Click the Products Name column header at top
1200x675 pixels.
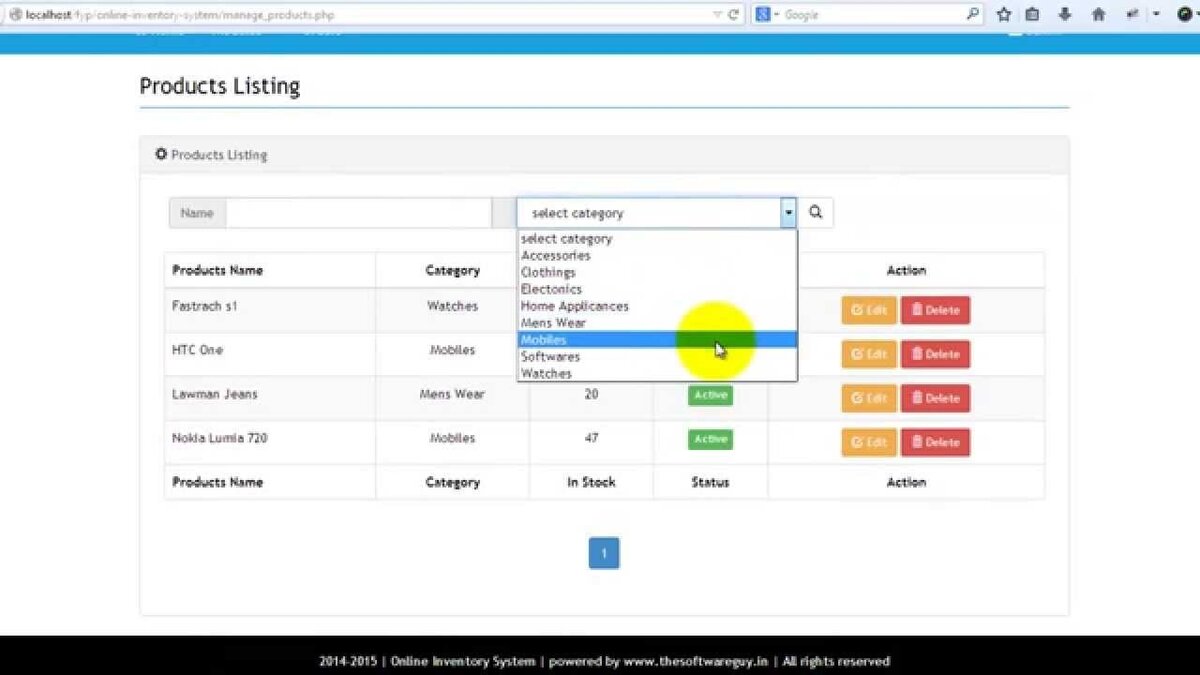pos(218,270)
